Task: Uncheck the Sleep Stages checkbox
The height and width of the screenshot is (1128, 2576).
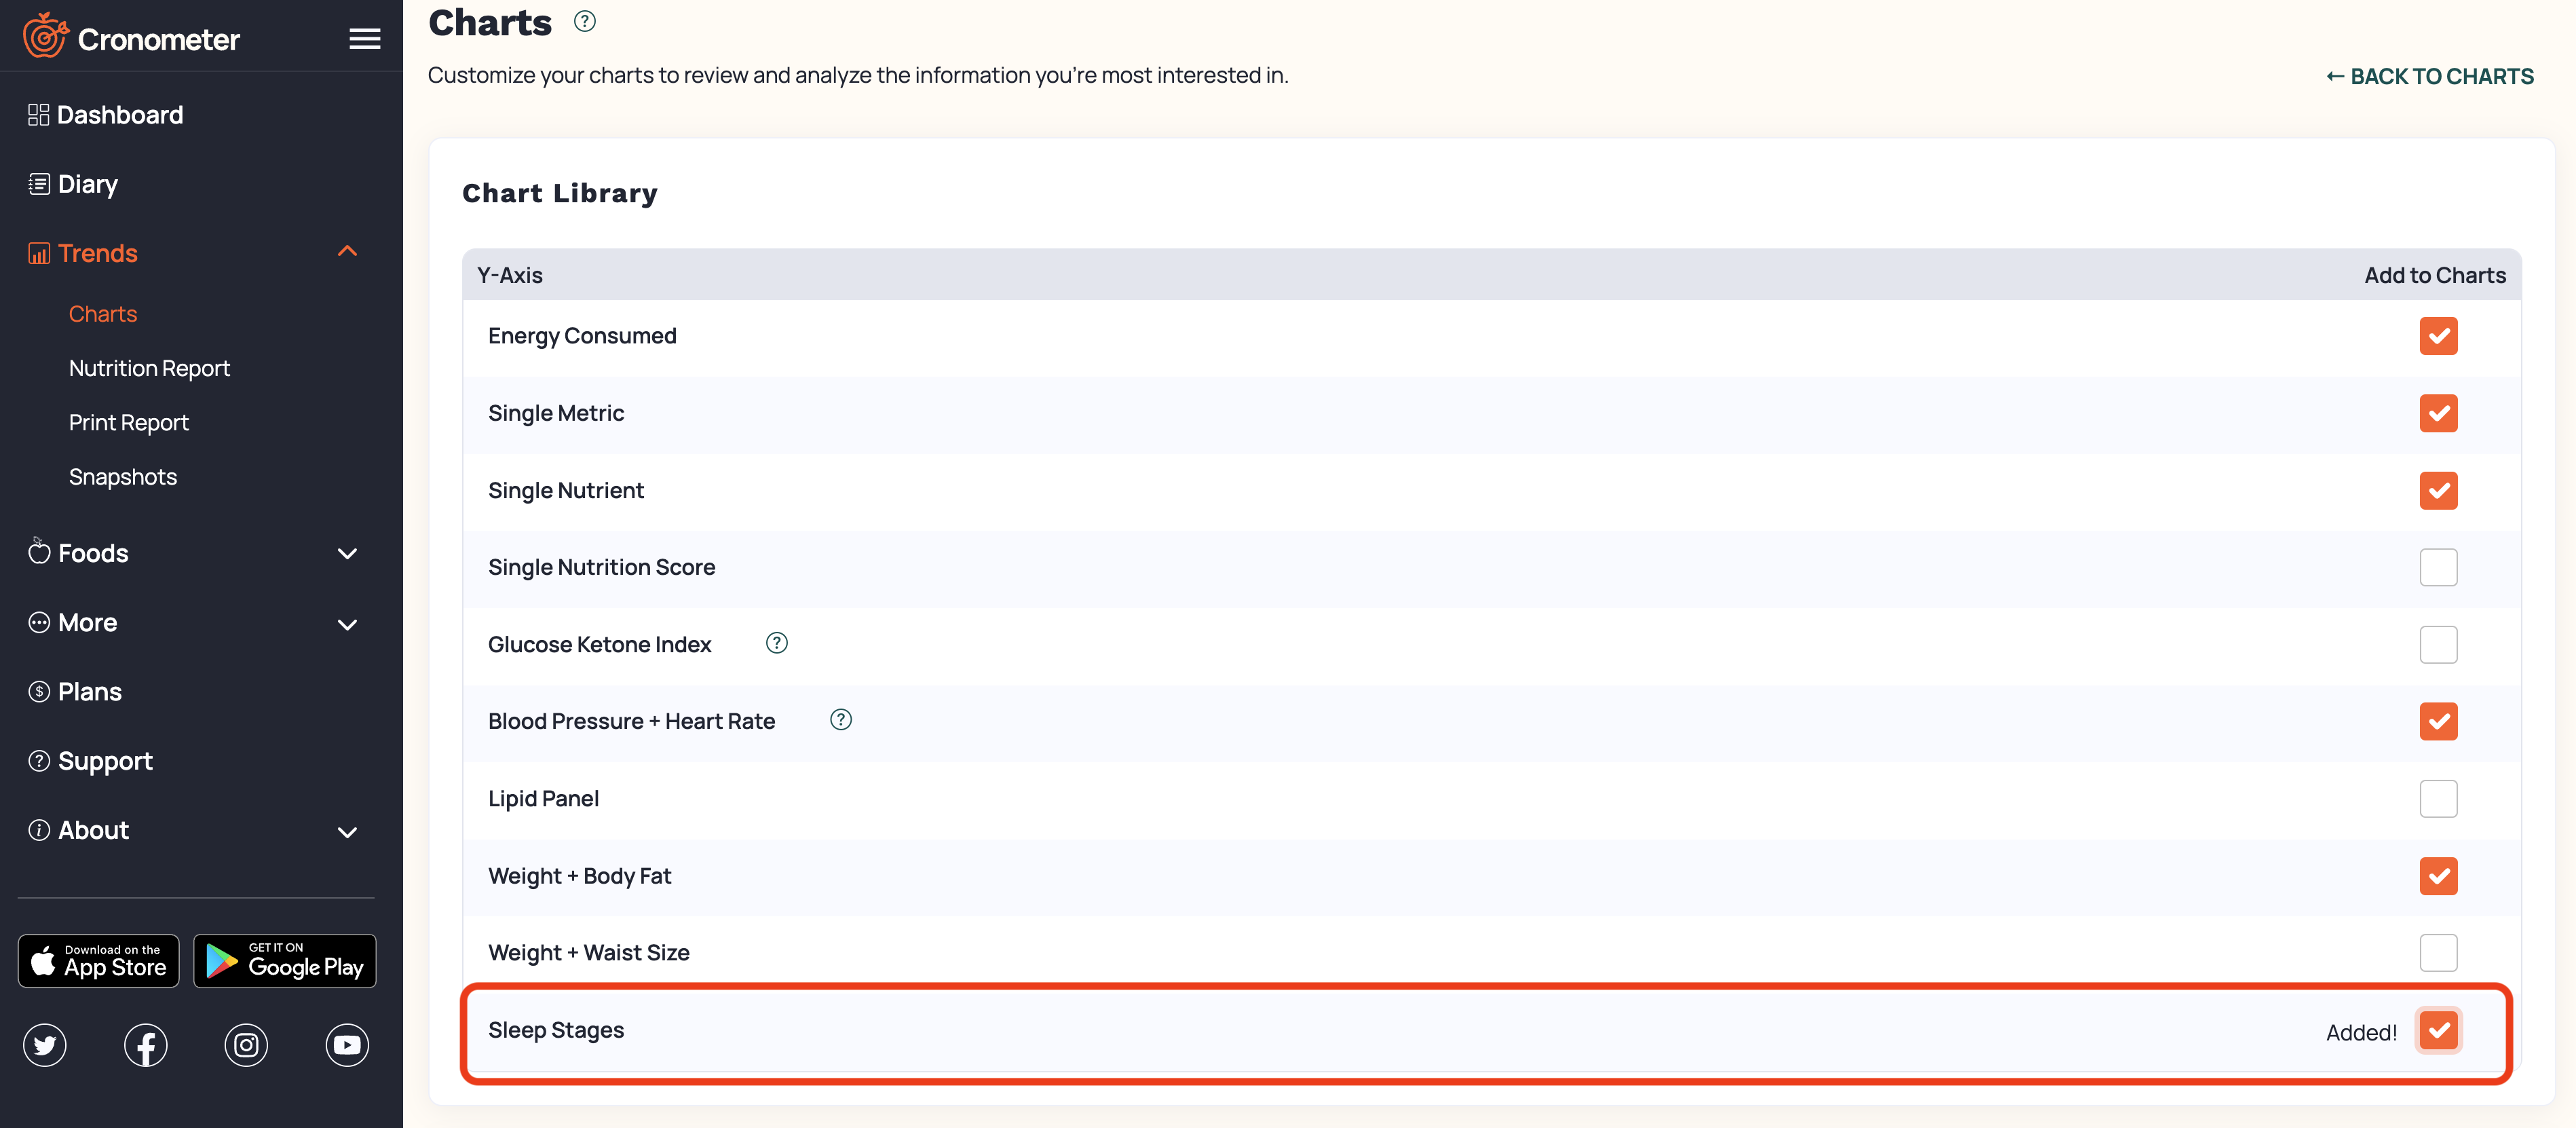Action: tap(2438, 1030)
